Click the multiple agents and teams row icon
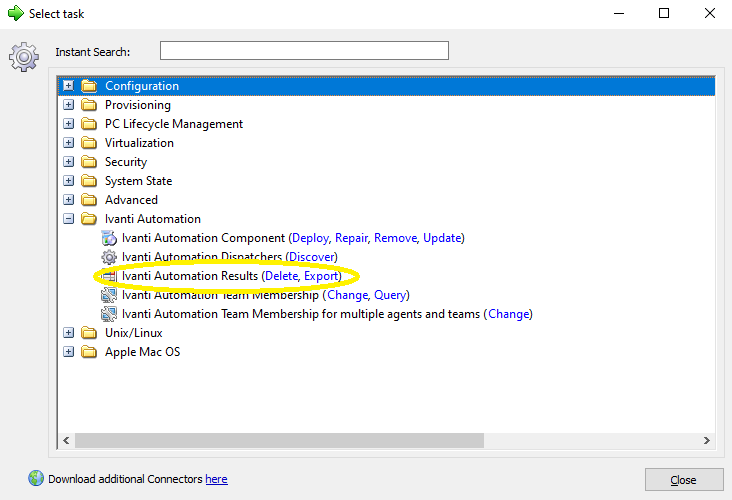 [x=109, y=314]
